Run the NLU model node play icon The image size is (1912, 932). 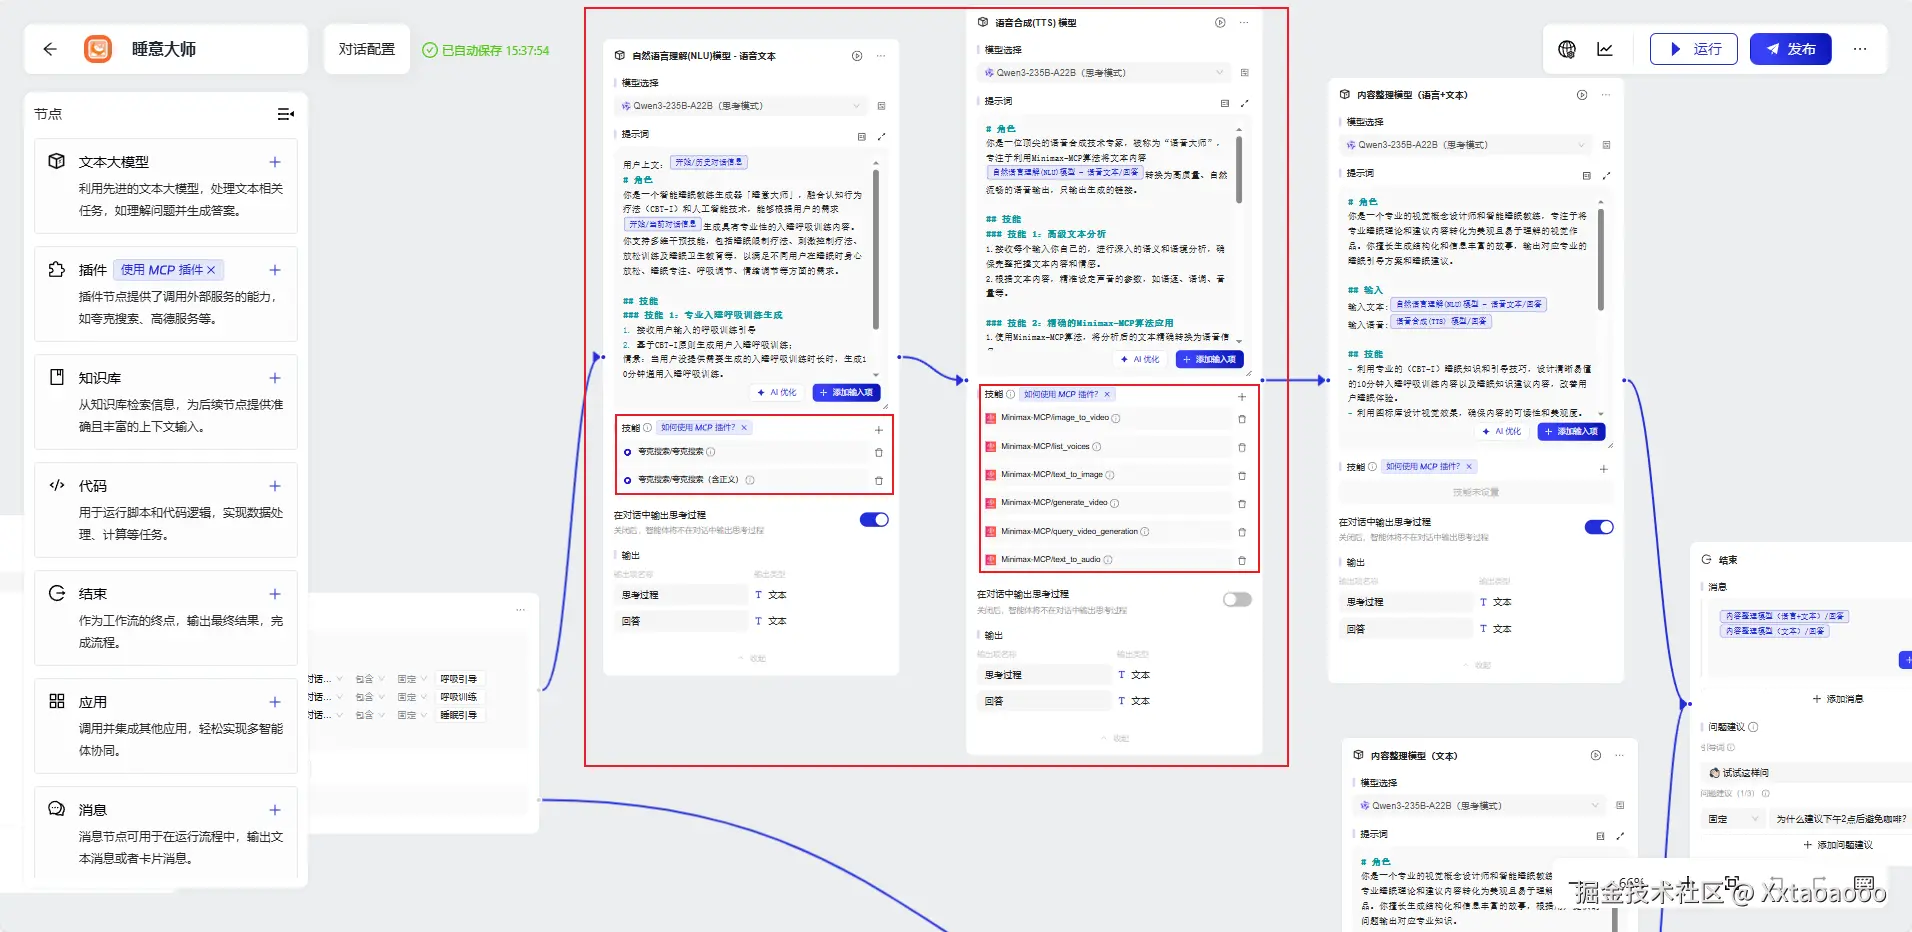pyautogui.click(x=857, y=56)
